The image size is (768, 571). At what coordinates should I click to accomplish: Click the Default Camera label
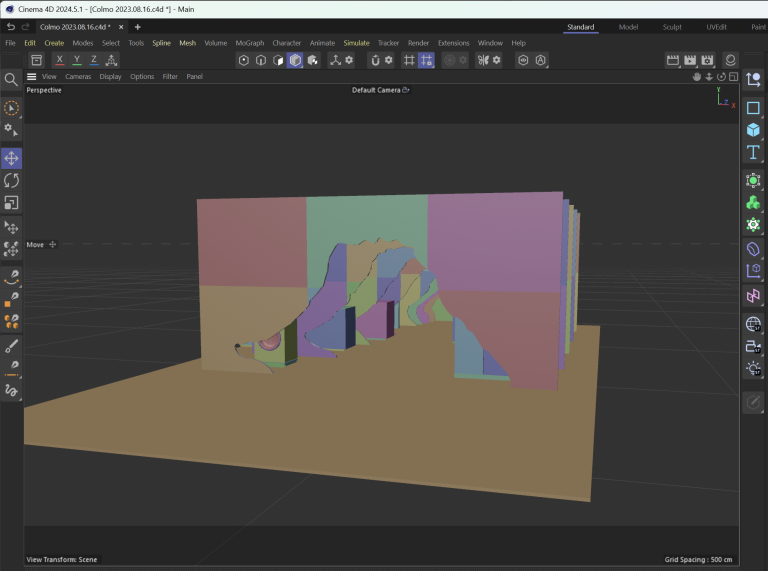point(376,90)
